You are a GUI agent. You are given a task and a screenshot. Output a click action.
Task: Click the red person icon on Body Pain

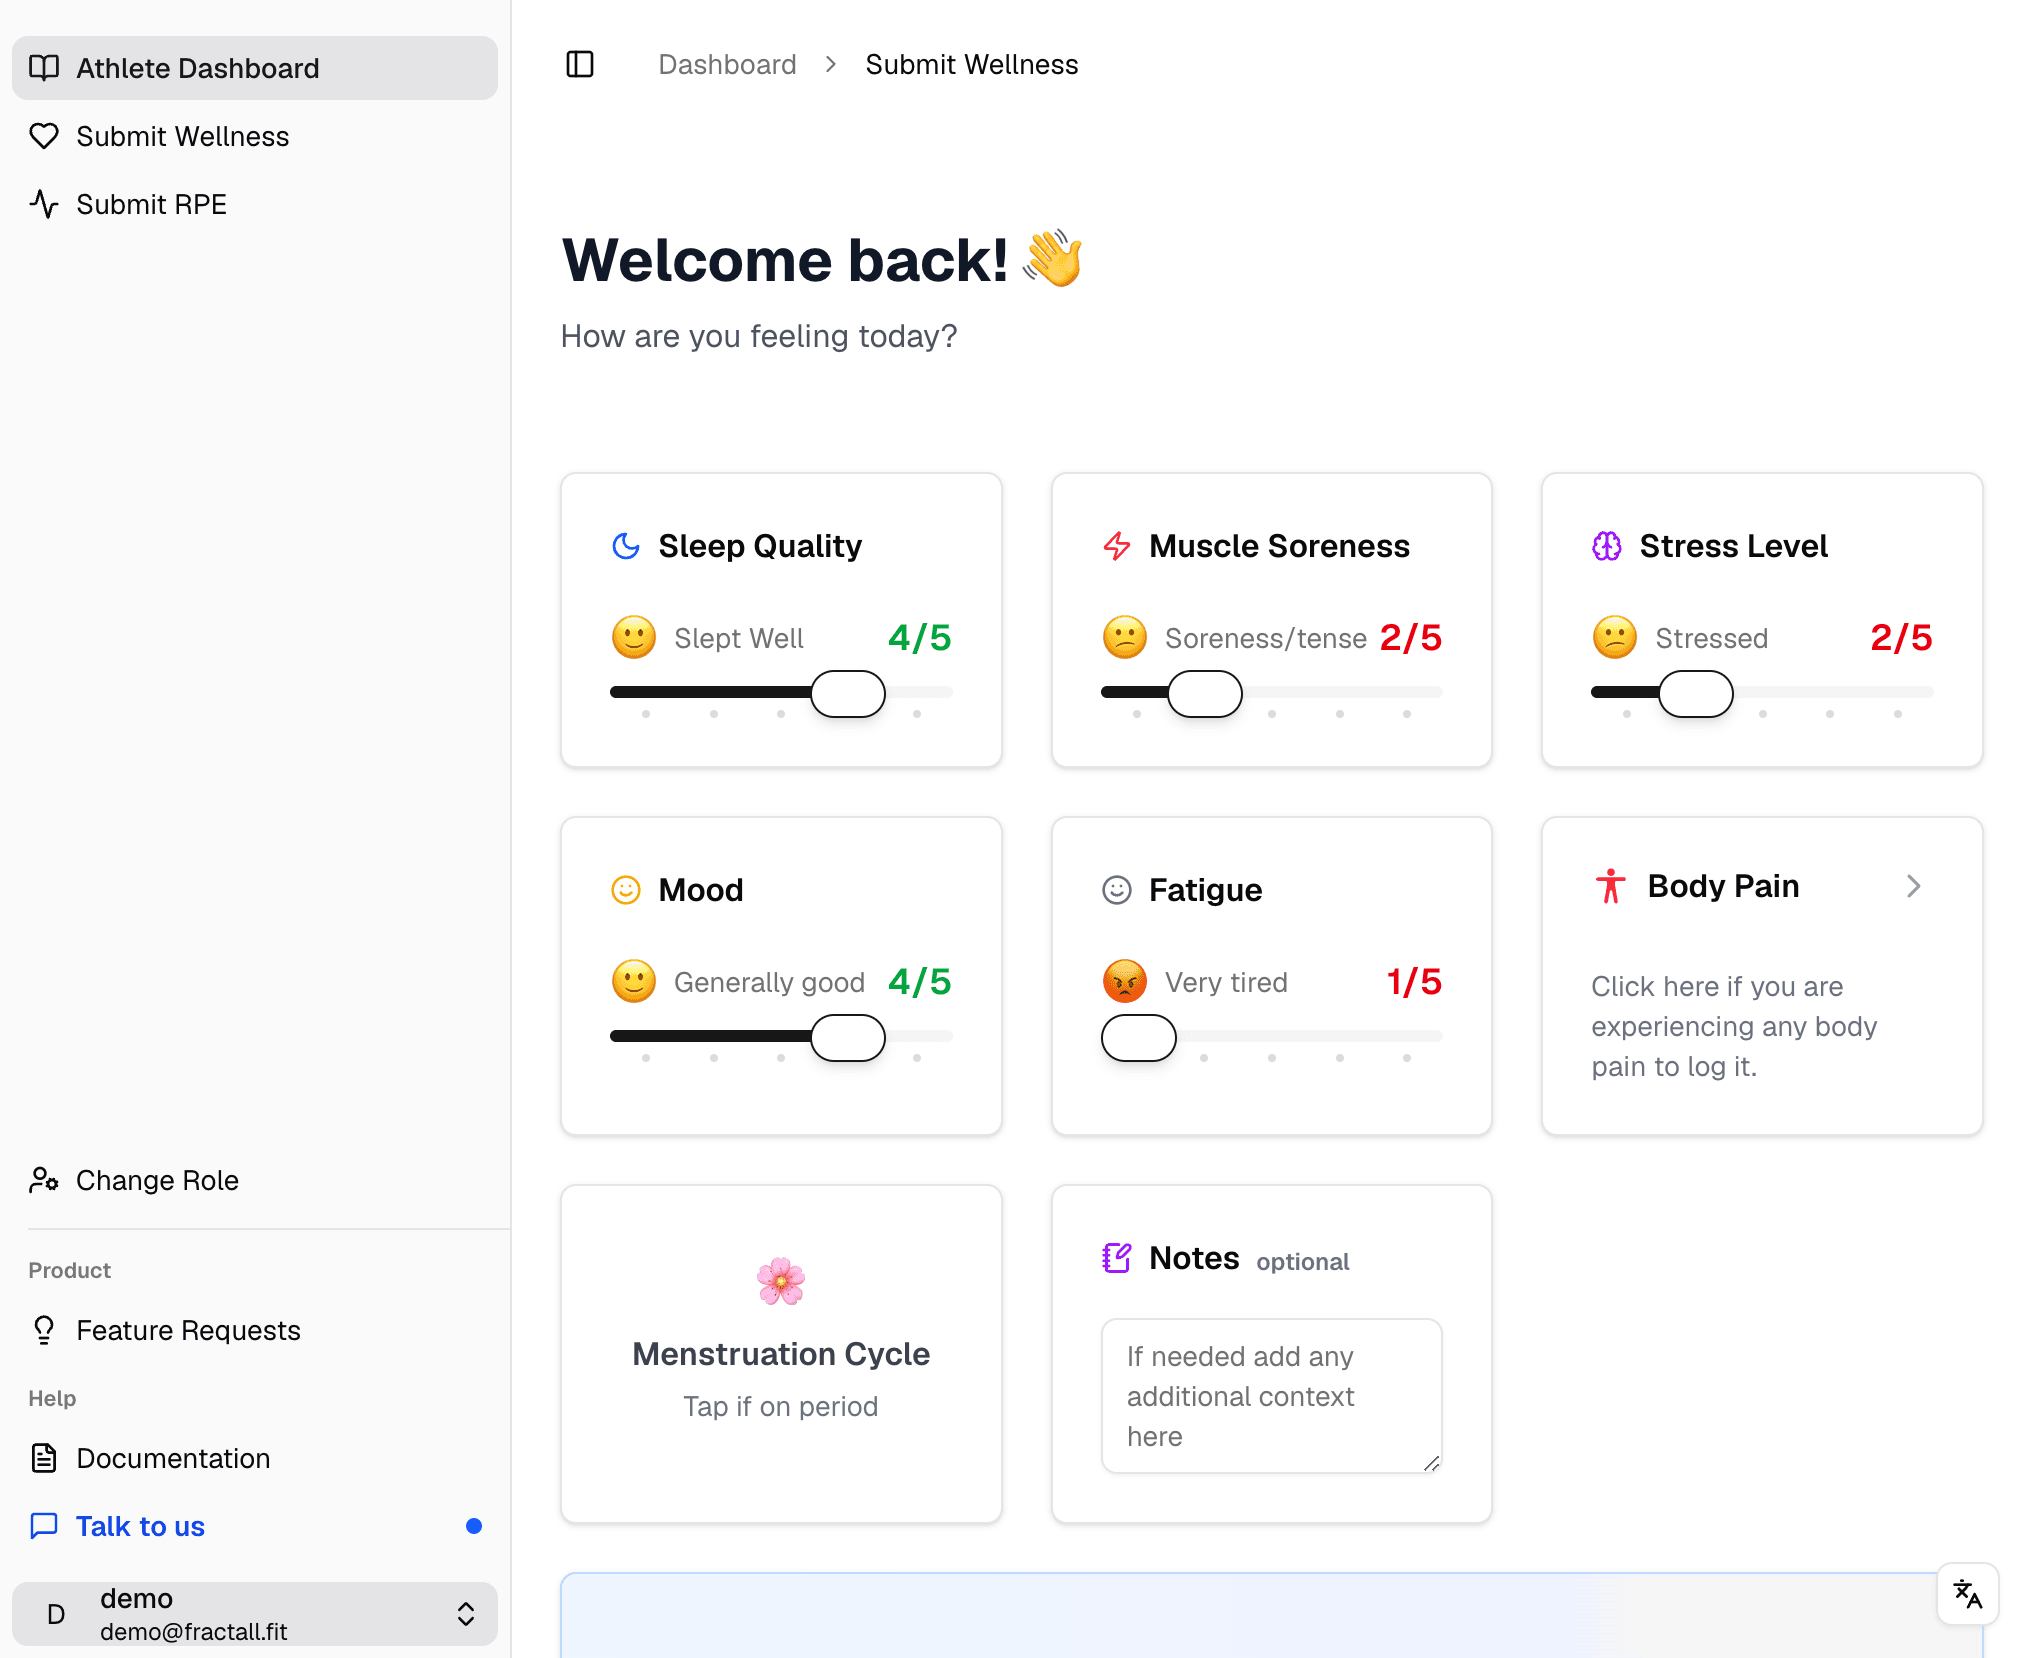tap(1611, 886)
